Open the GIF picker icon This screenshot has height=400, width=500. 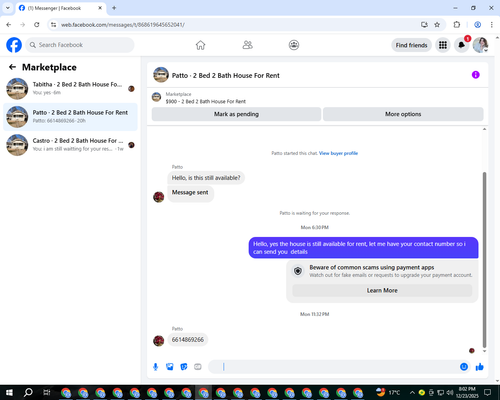pyautogui.click(x=198, y=367)
